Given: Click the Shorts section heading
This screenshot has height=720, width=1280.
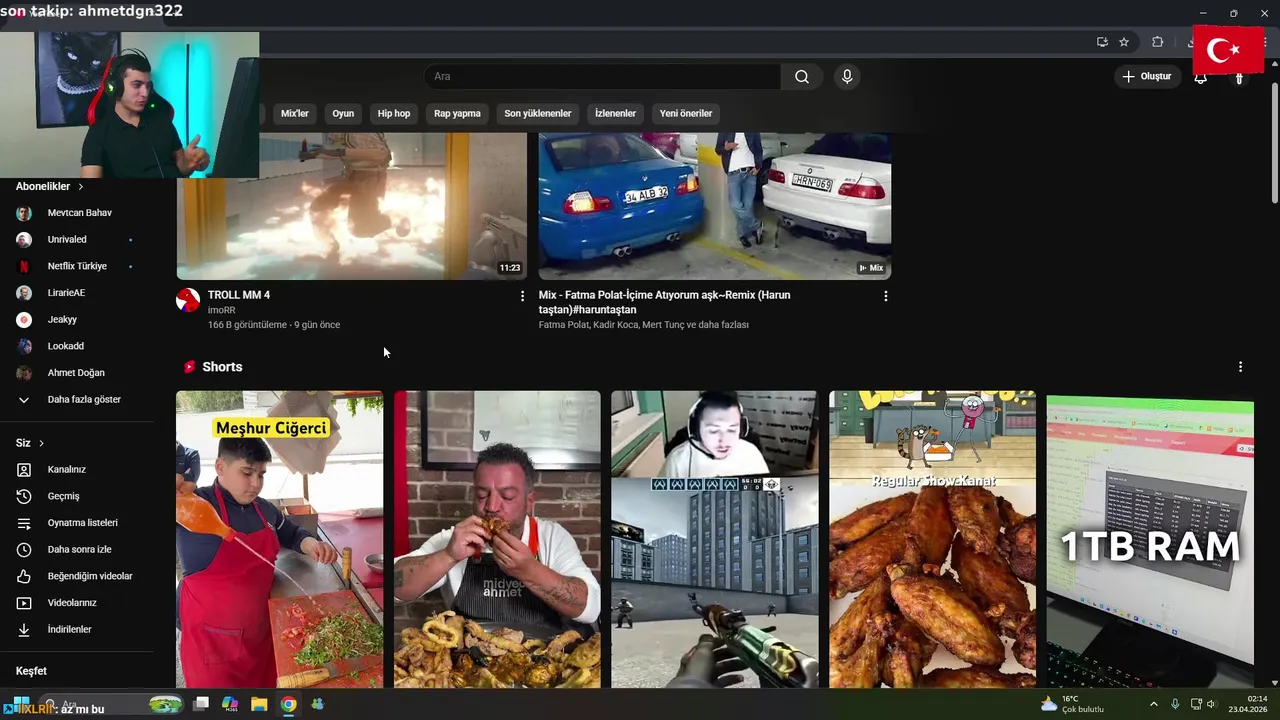Looking at the screenshot, I should pyautogui.click(x=222, y=367).
